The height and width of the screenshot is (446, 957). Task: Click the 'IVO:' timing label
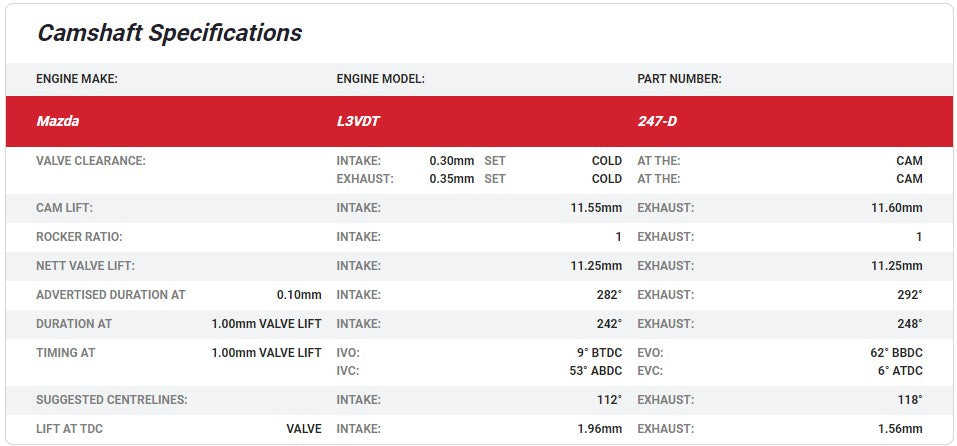[348, 353]
